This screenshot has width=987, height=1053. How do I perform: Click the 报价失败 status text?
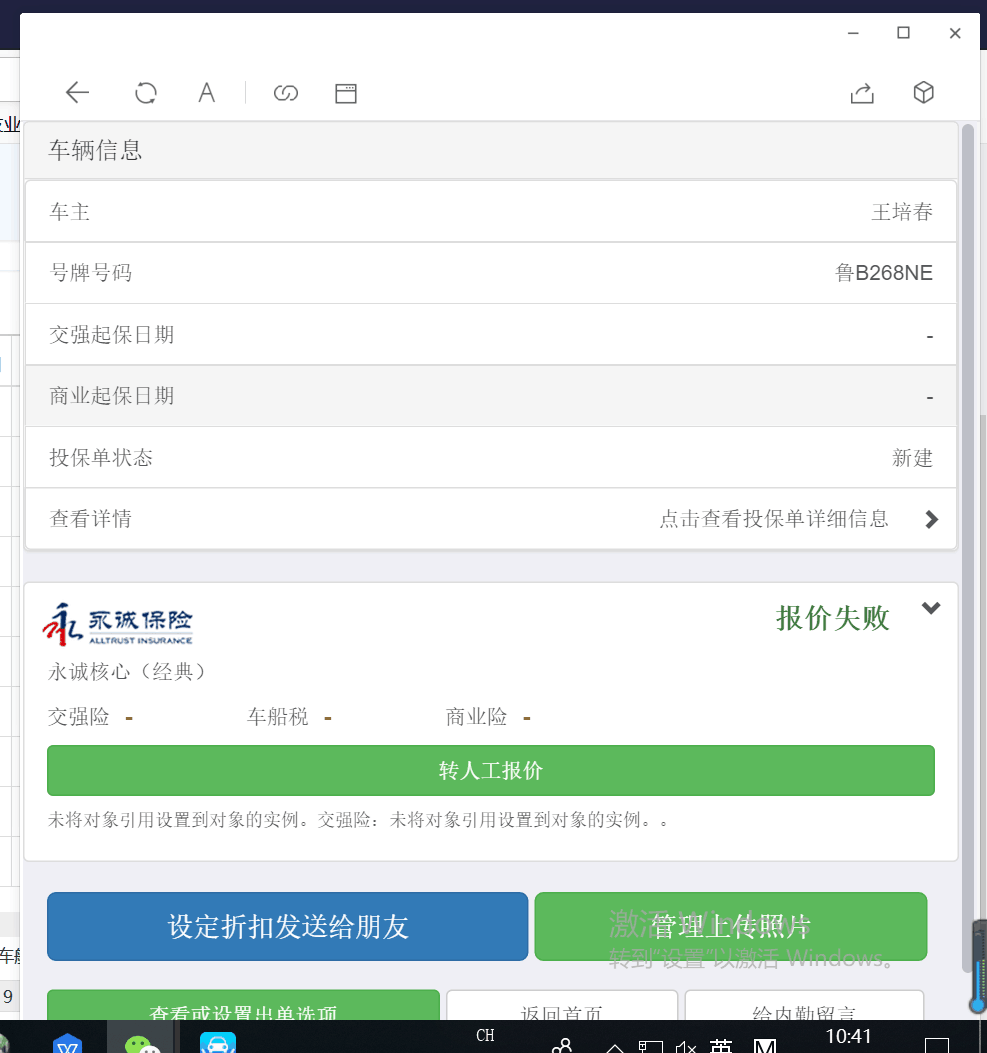click(833, 618)
